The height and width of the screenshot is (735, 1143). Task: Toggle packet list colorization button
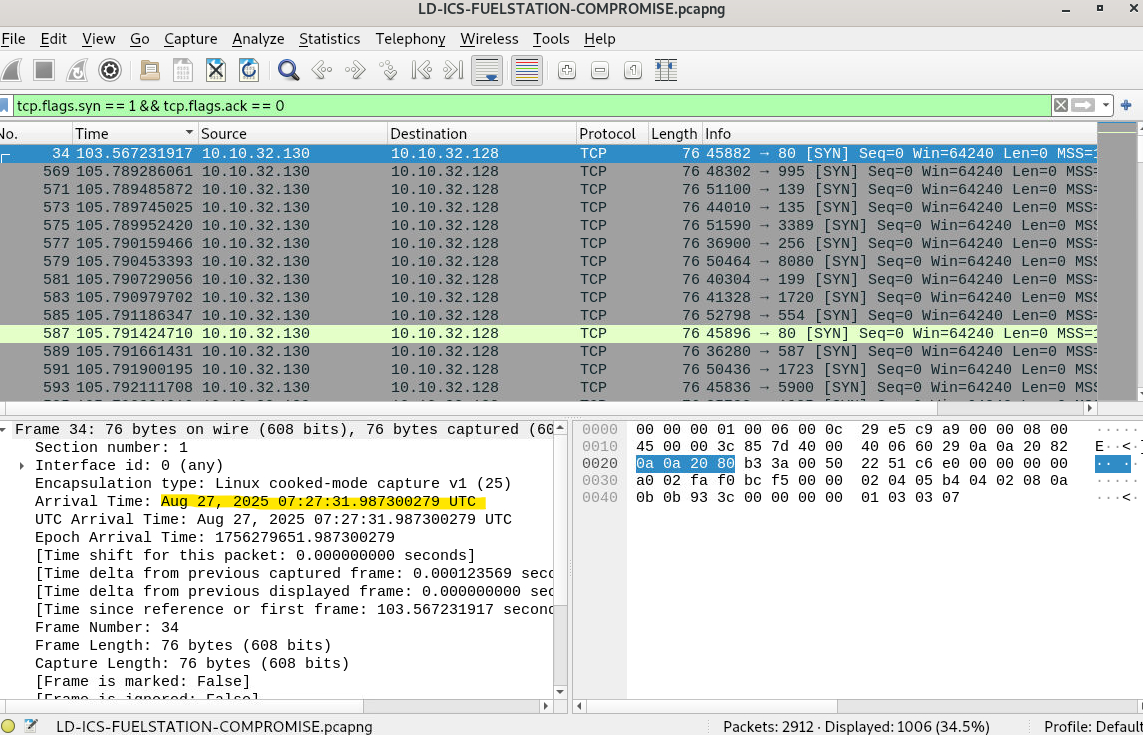[526, 70]
